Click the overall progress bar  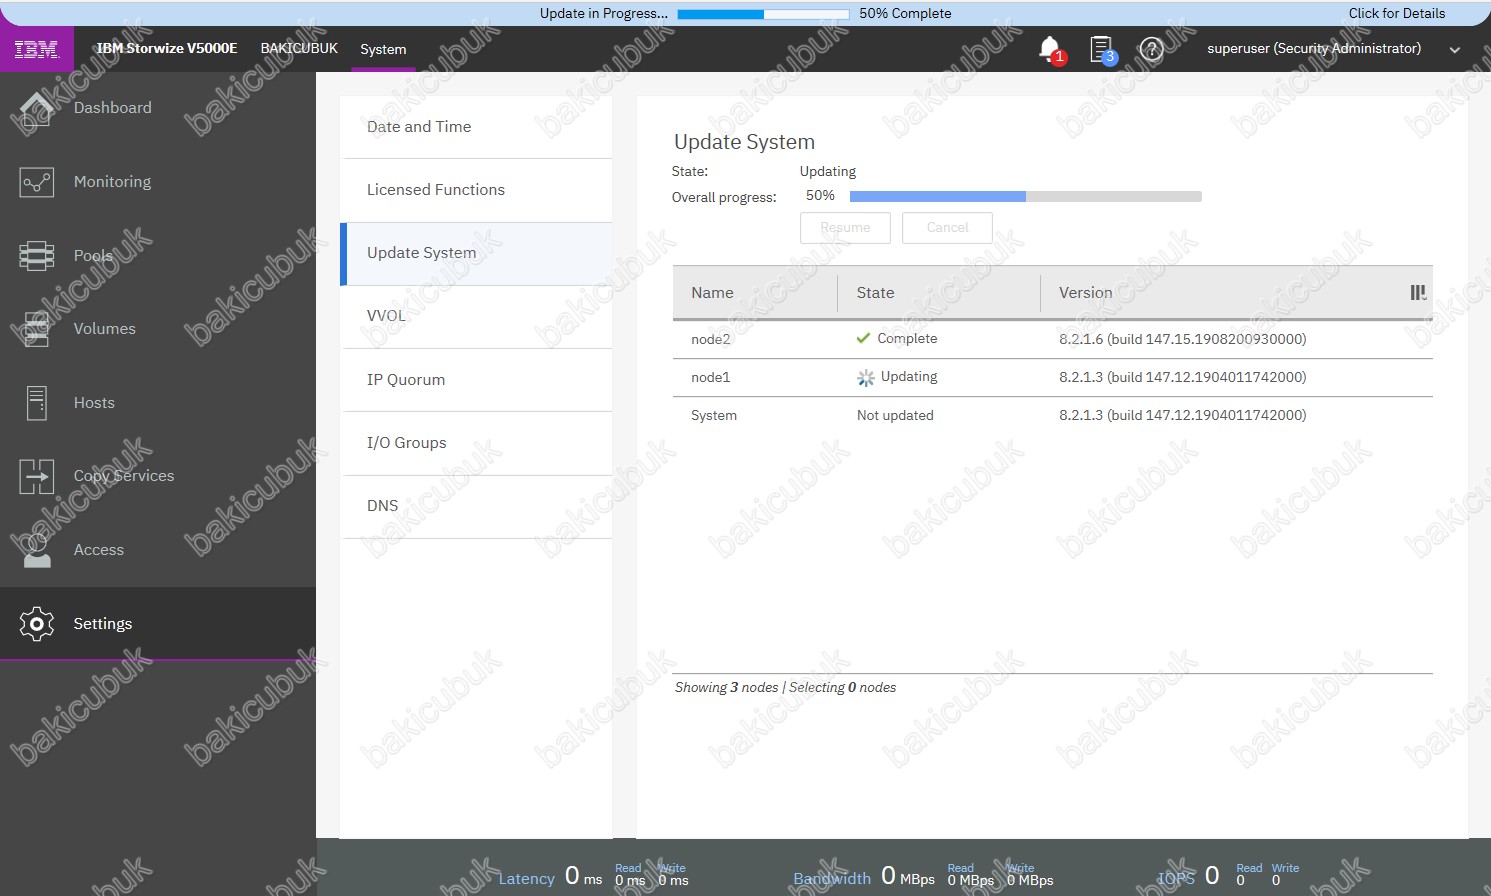pos(1025,197)
